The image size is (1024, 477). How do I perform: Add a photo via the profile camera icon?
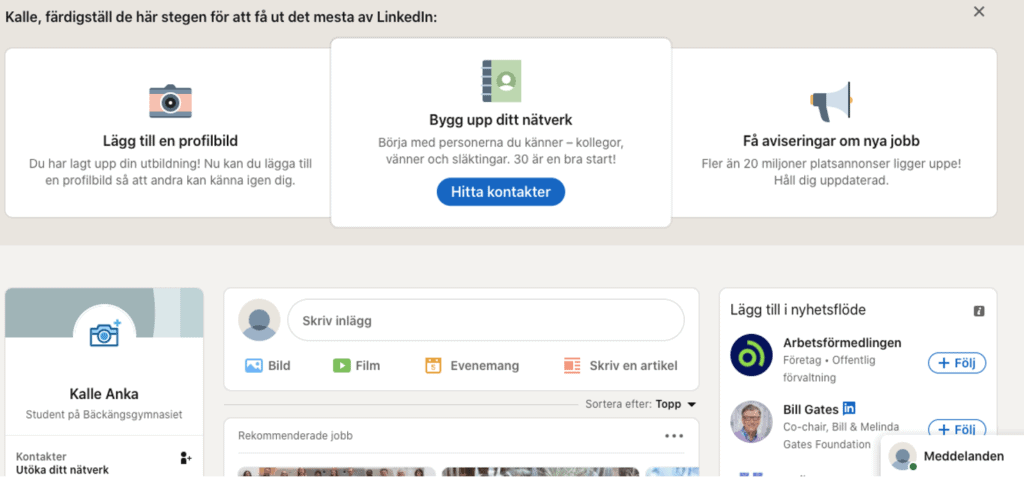pos(105,334)
